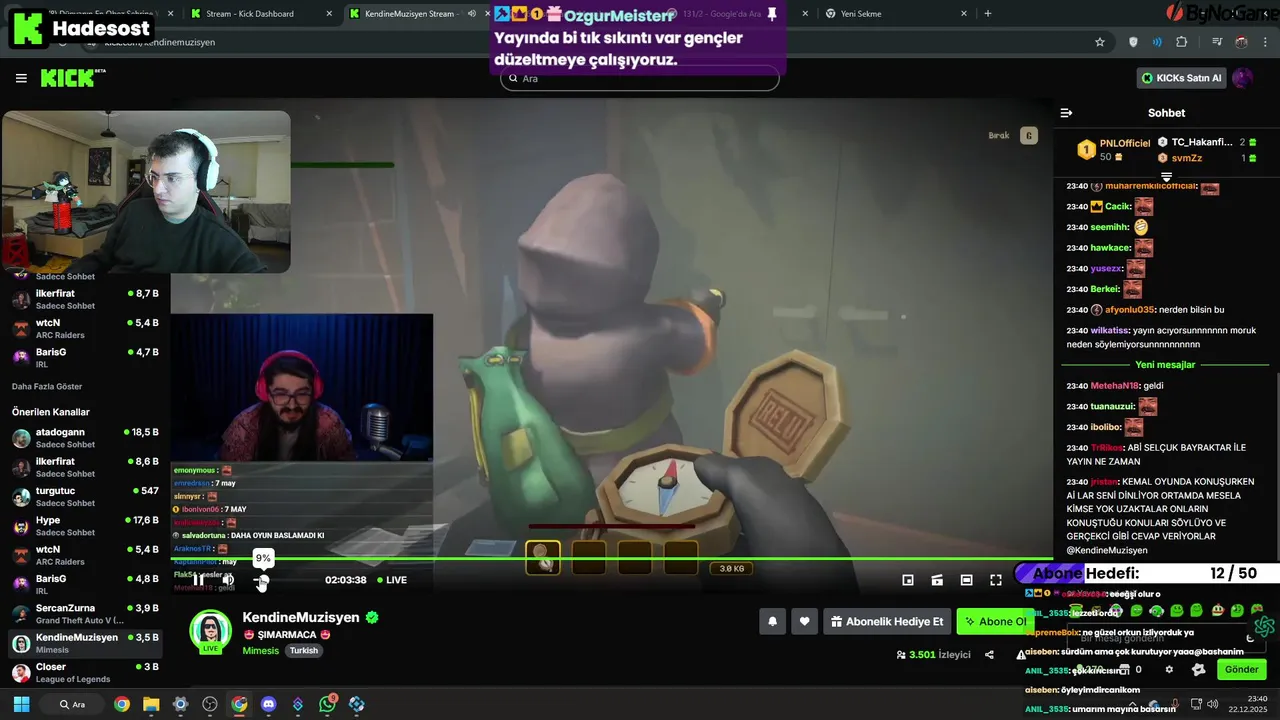This screenshot has width=1280, height=720.
Task: Click in the Kick Ara search field
Action: (640, 78)
